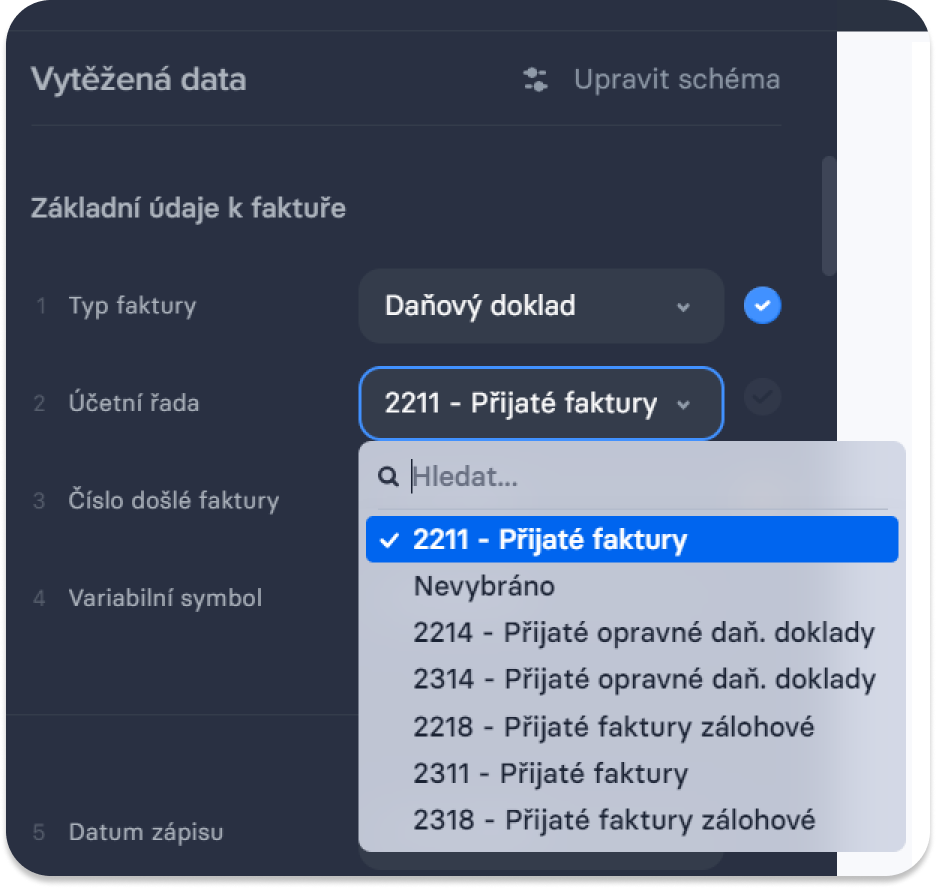Select 2211 - Přijaté faktury option
The height and width of the screenshot is (888, 936).
pyautogui.click(x=632, y=539)
